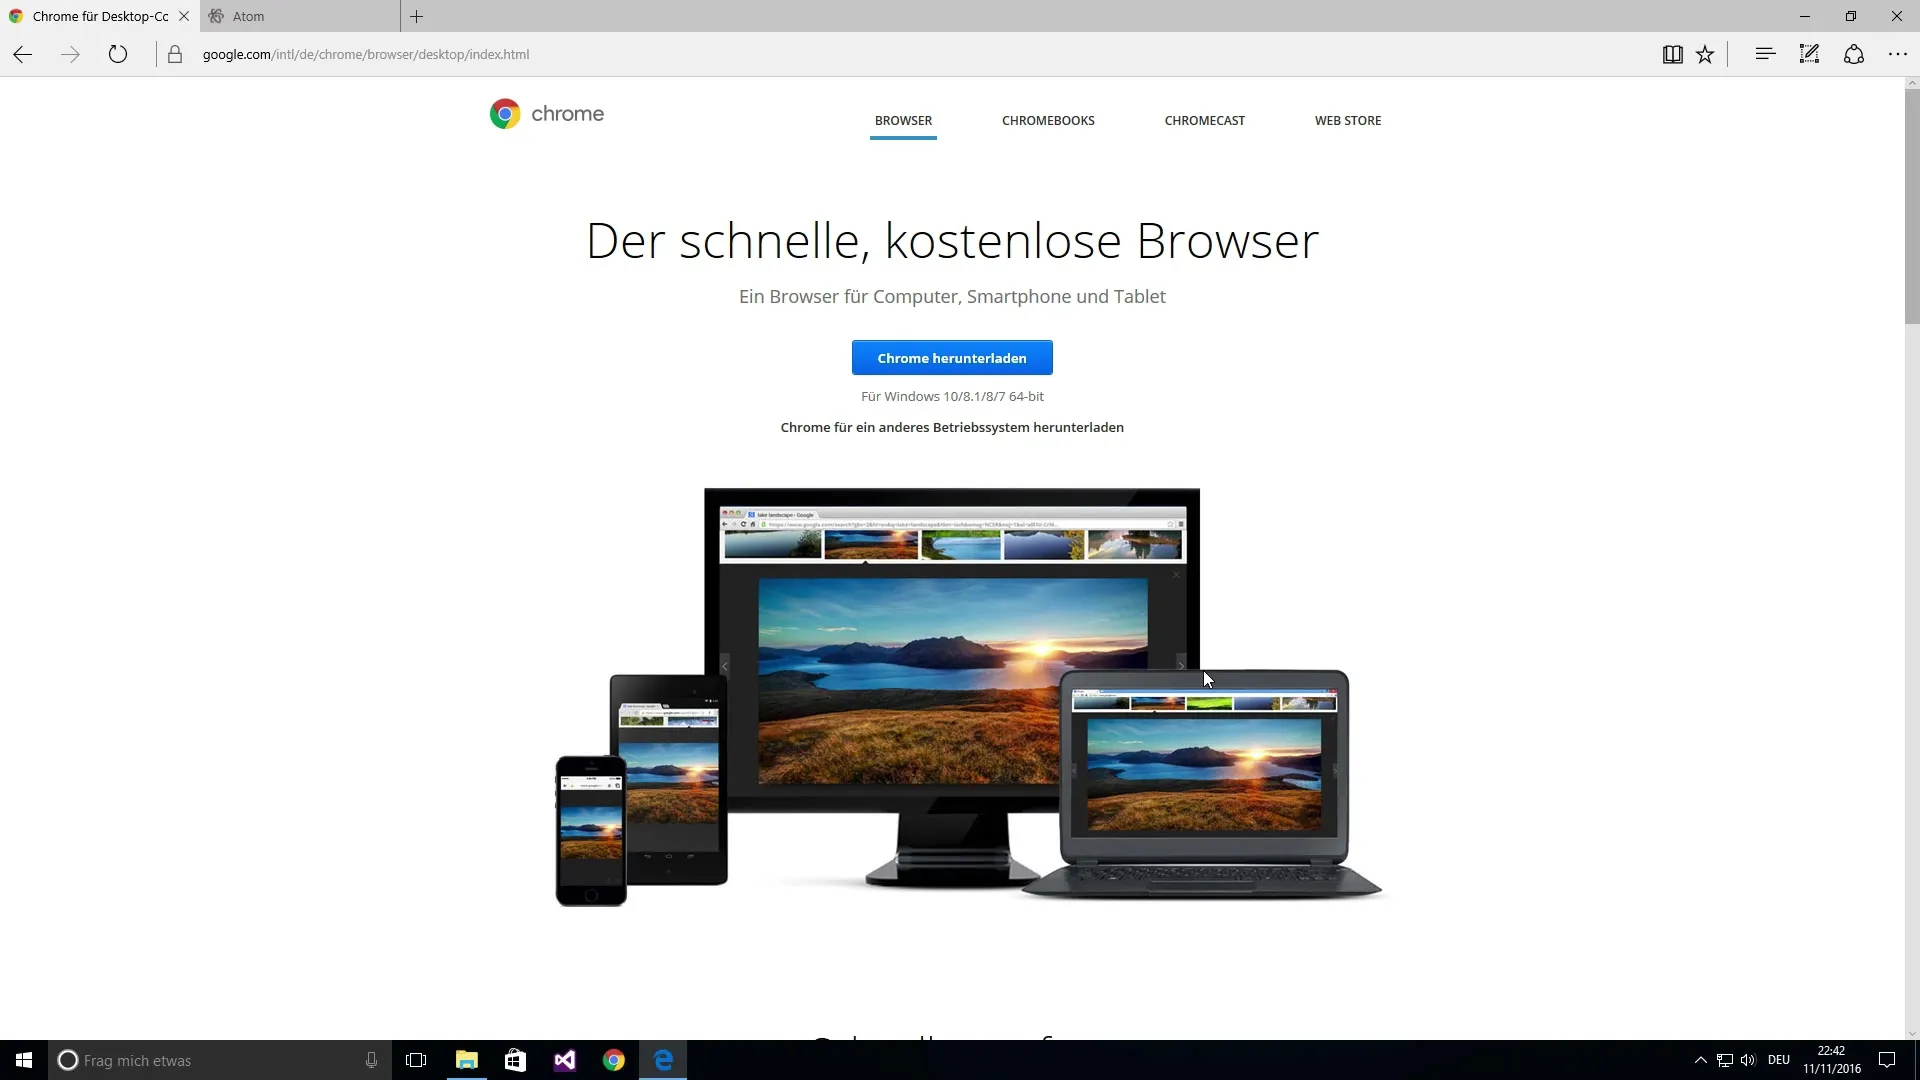Image resolution: width=1920 pixels, height=1080 pixels.
Task: Open the WEB STORE navigation item
Action: click(1348, 120)
